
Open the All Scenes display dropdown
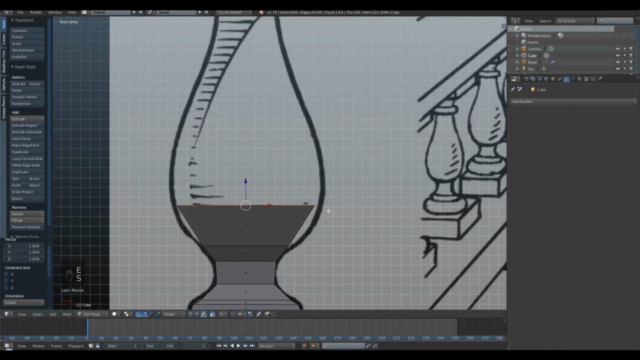[x=575, y=21]
